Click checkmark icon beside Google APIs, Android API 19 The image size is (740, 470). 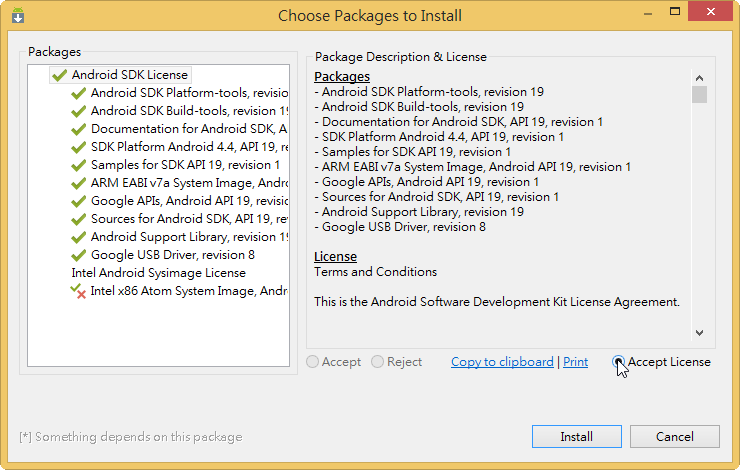tap(78, 201)
